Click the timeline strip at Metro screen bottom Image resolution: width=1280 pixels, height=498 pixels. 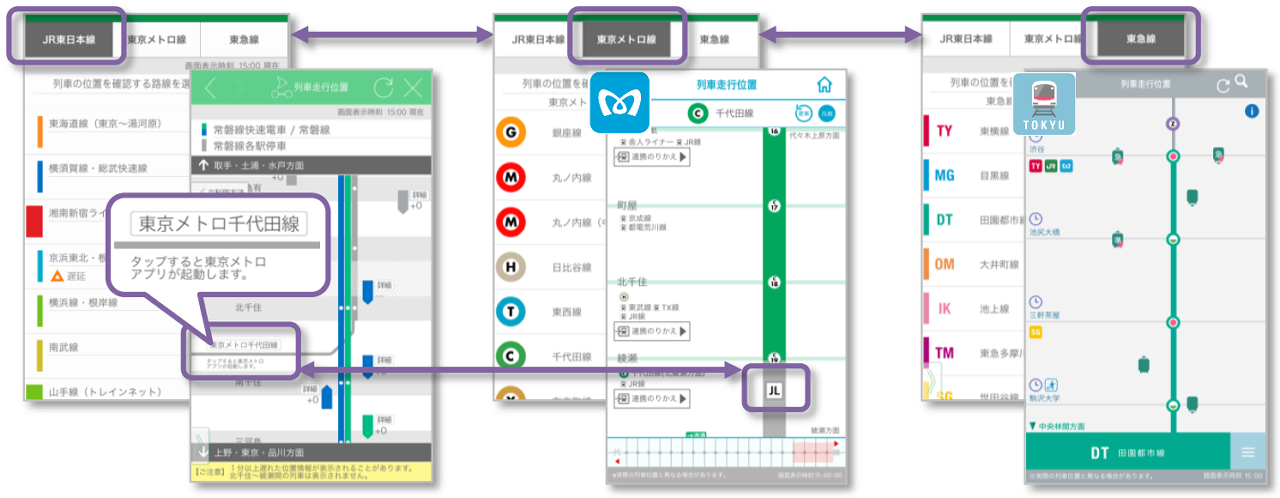(x=727, y=452)
